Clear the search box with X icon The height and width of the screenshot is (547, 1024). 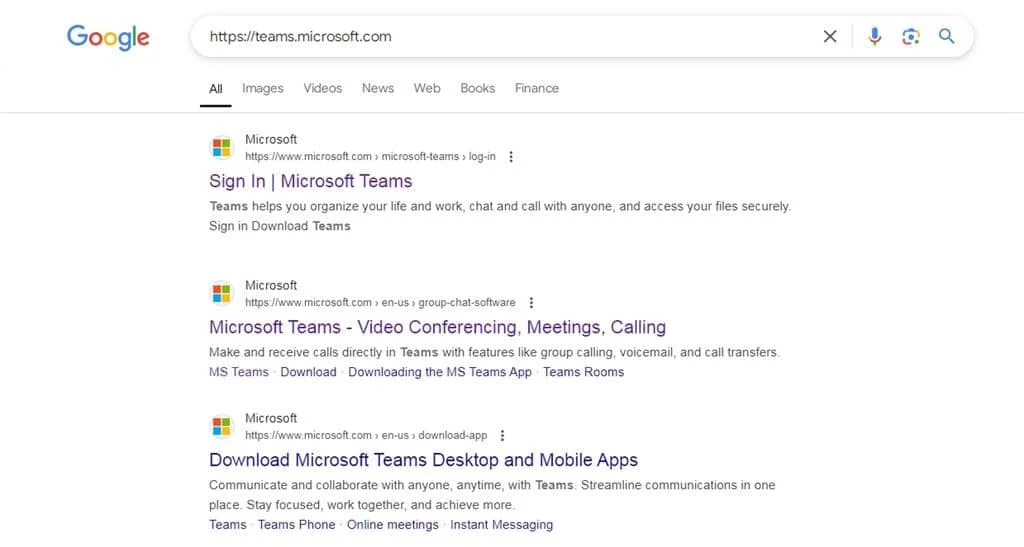coord(829,37)
